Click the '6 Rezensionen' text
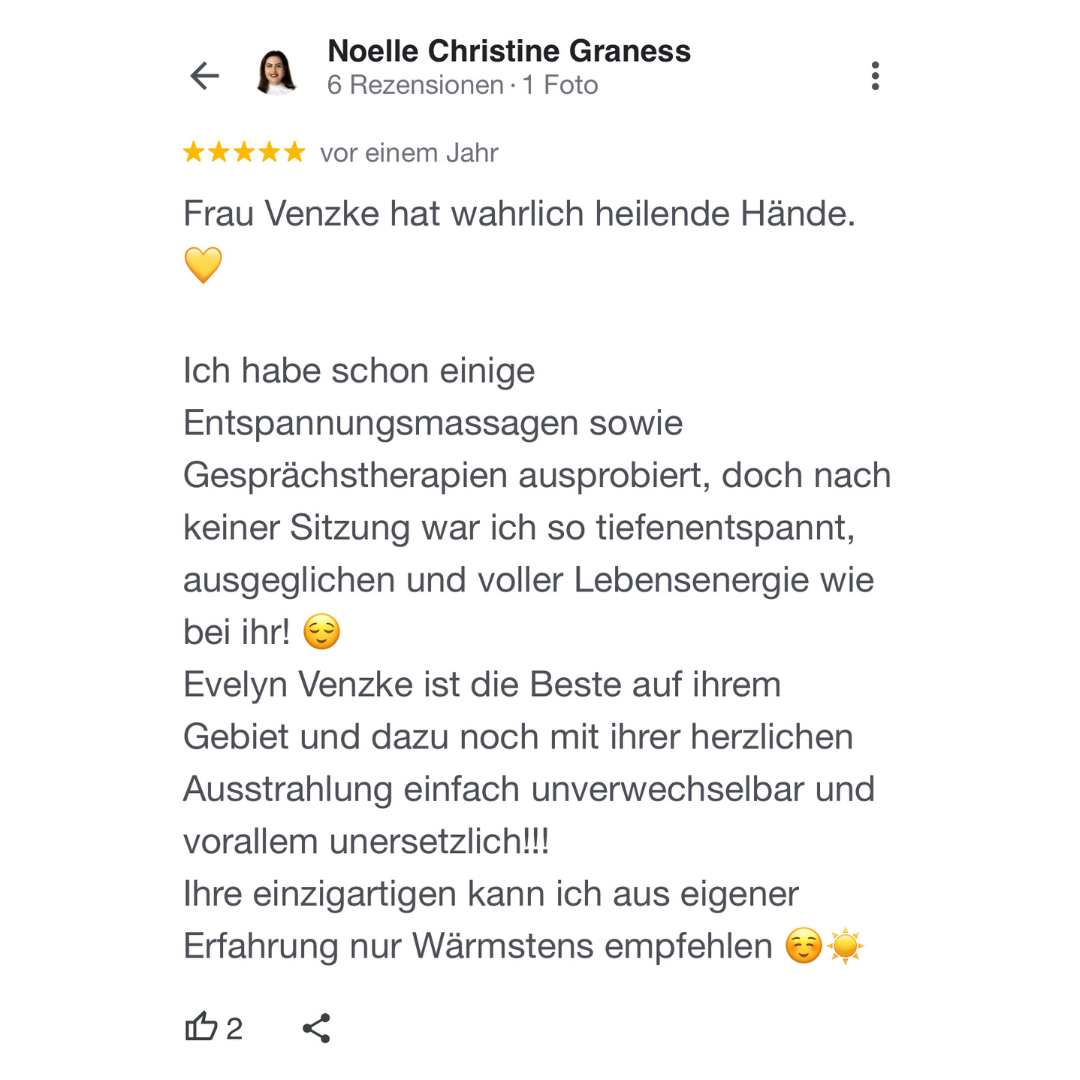This screenshot has height=1080, width=1080. tap(415, 86)
